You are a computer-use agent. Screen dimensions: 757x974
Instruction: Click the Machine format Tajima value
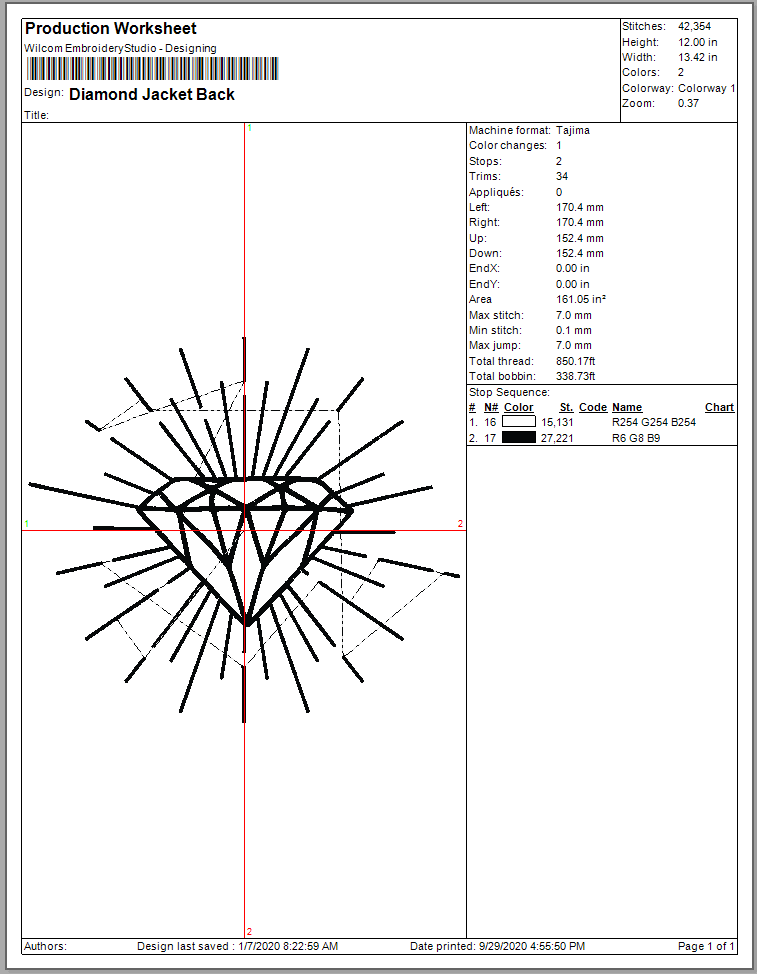572,131
